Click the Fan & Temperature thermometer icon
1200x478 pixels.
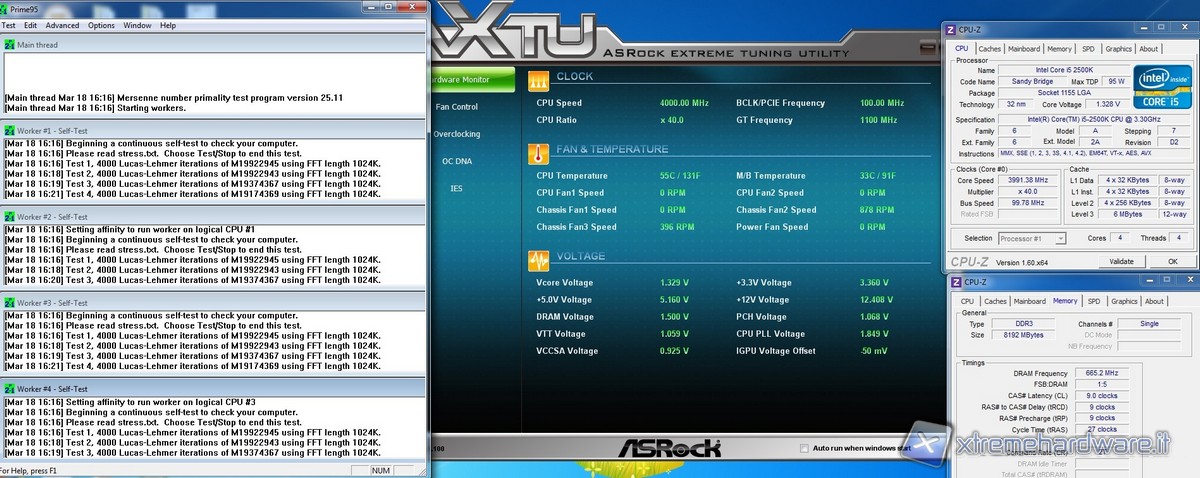coord(538,152)
